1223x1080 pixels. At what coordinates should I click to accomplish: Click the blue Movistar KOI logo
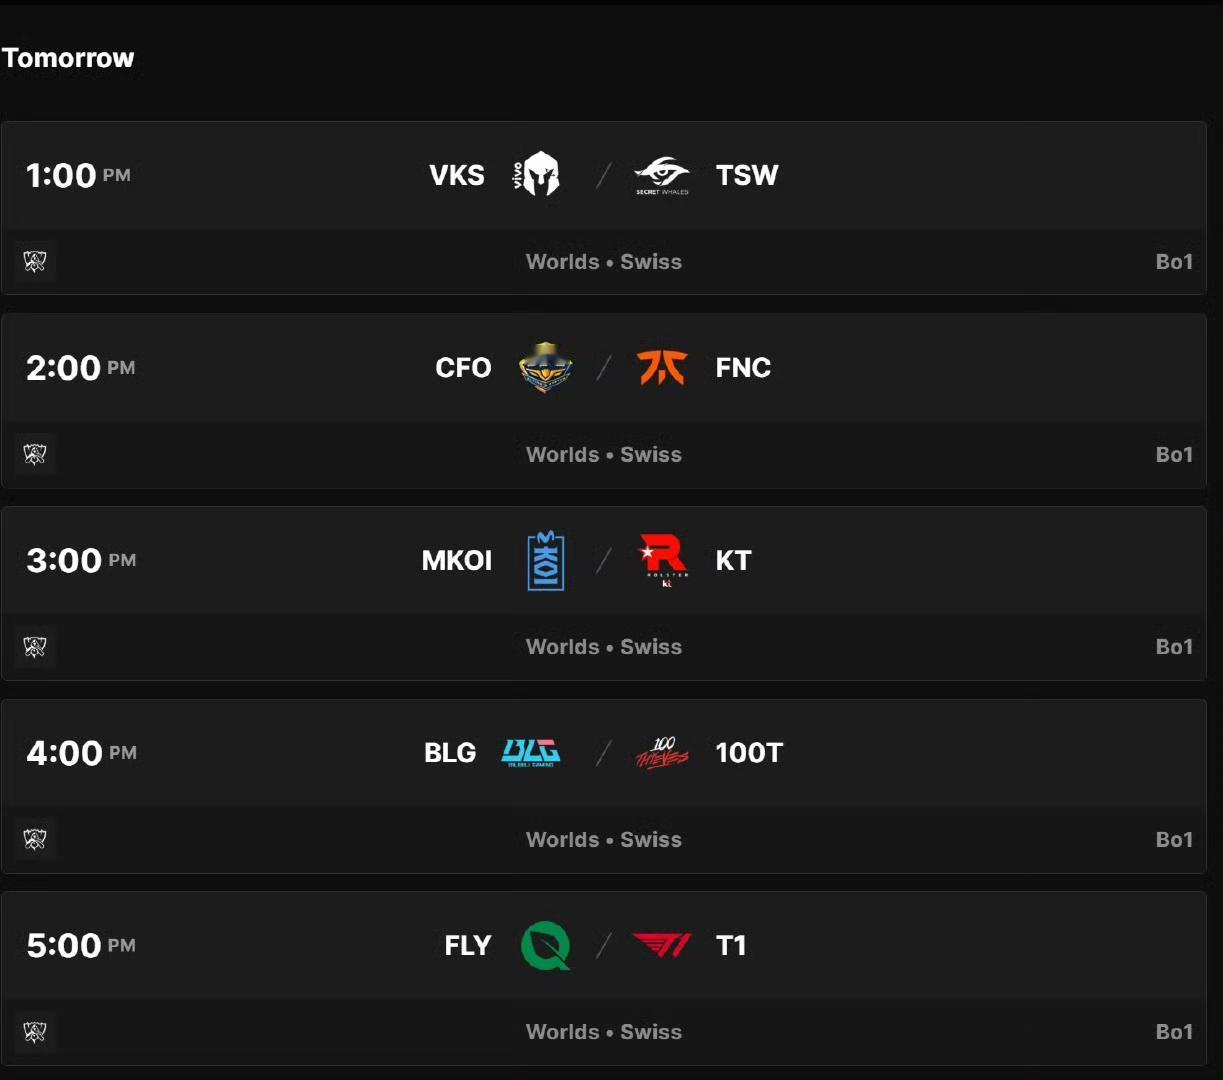(x=546, y=560)
